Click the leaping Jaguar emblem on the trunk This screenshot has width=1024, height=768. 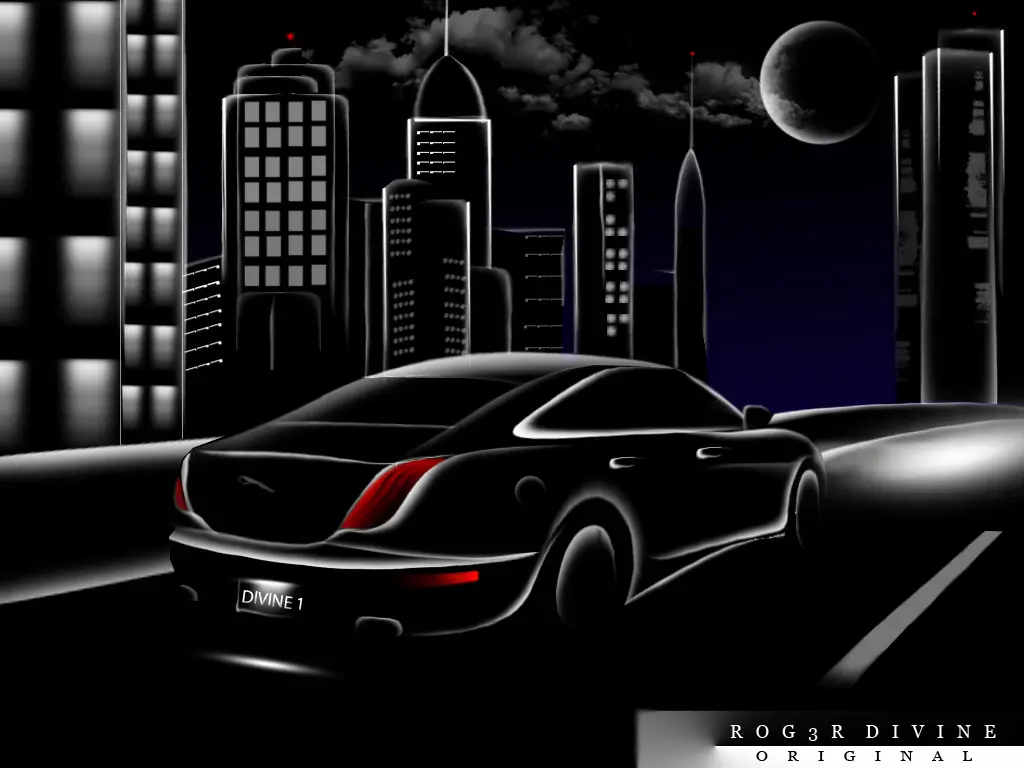tap(256, 483)
